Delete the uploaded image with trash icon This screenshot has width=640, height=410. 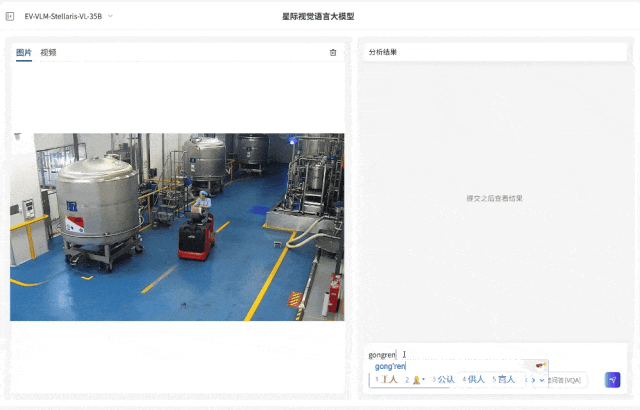point(333,53)
